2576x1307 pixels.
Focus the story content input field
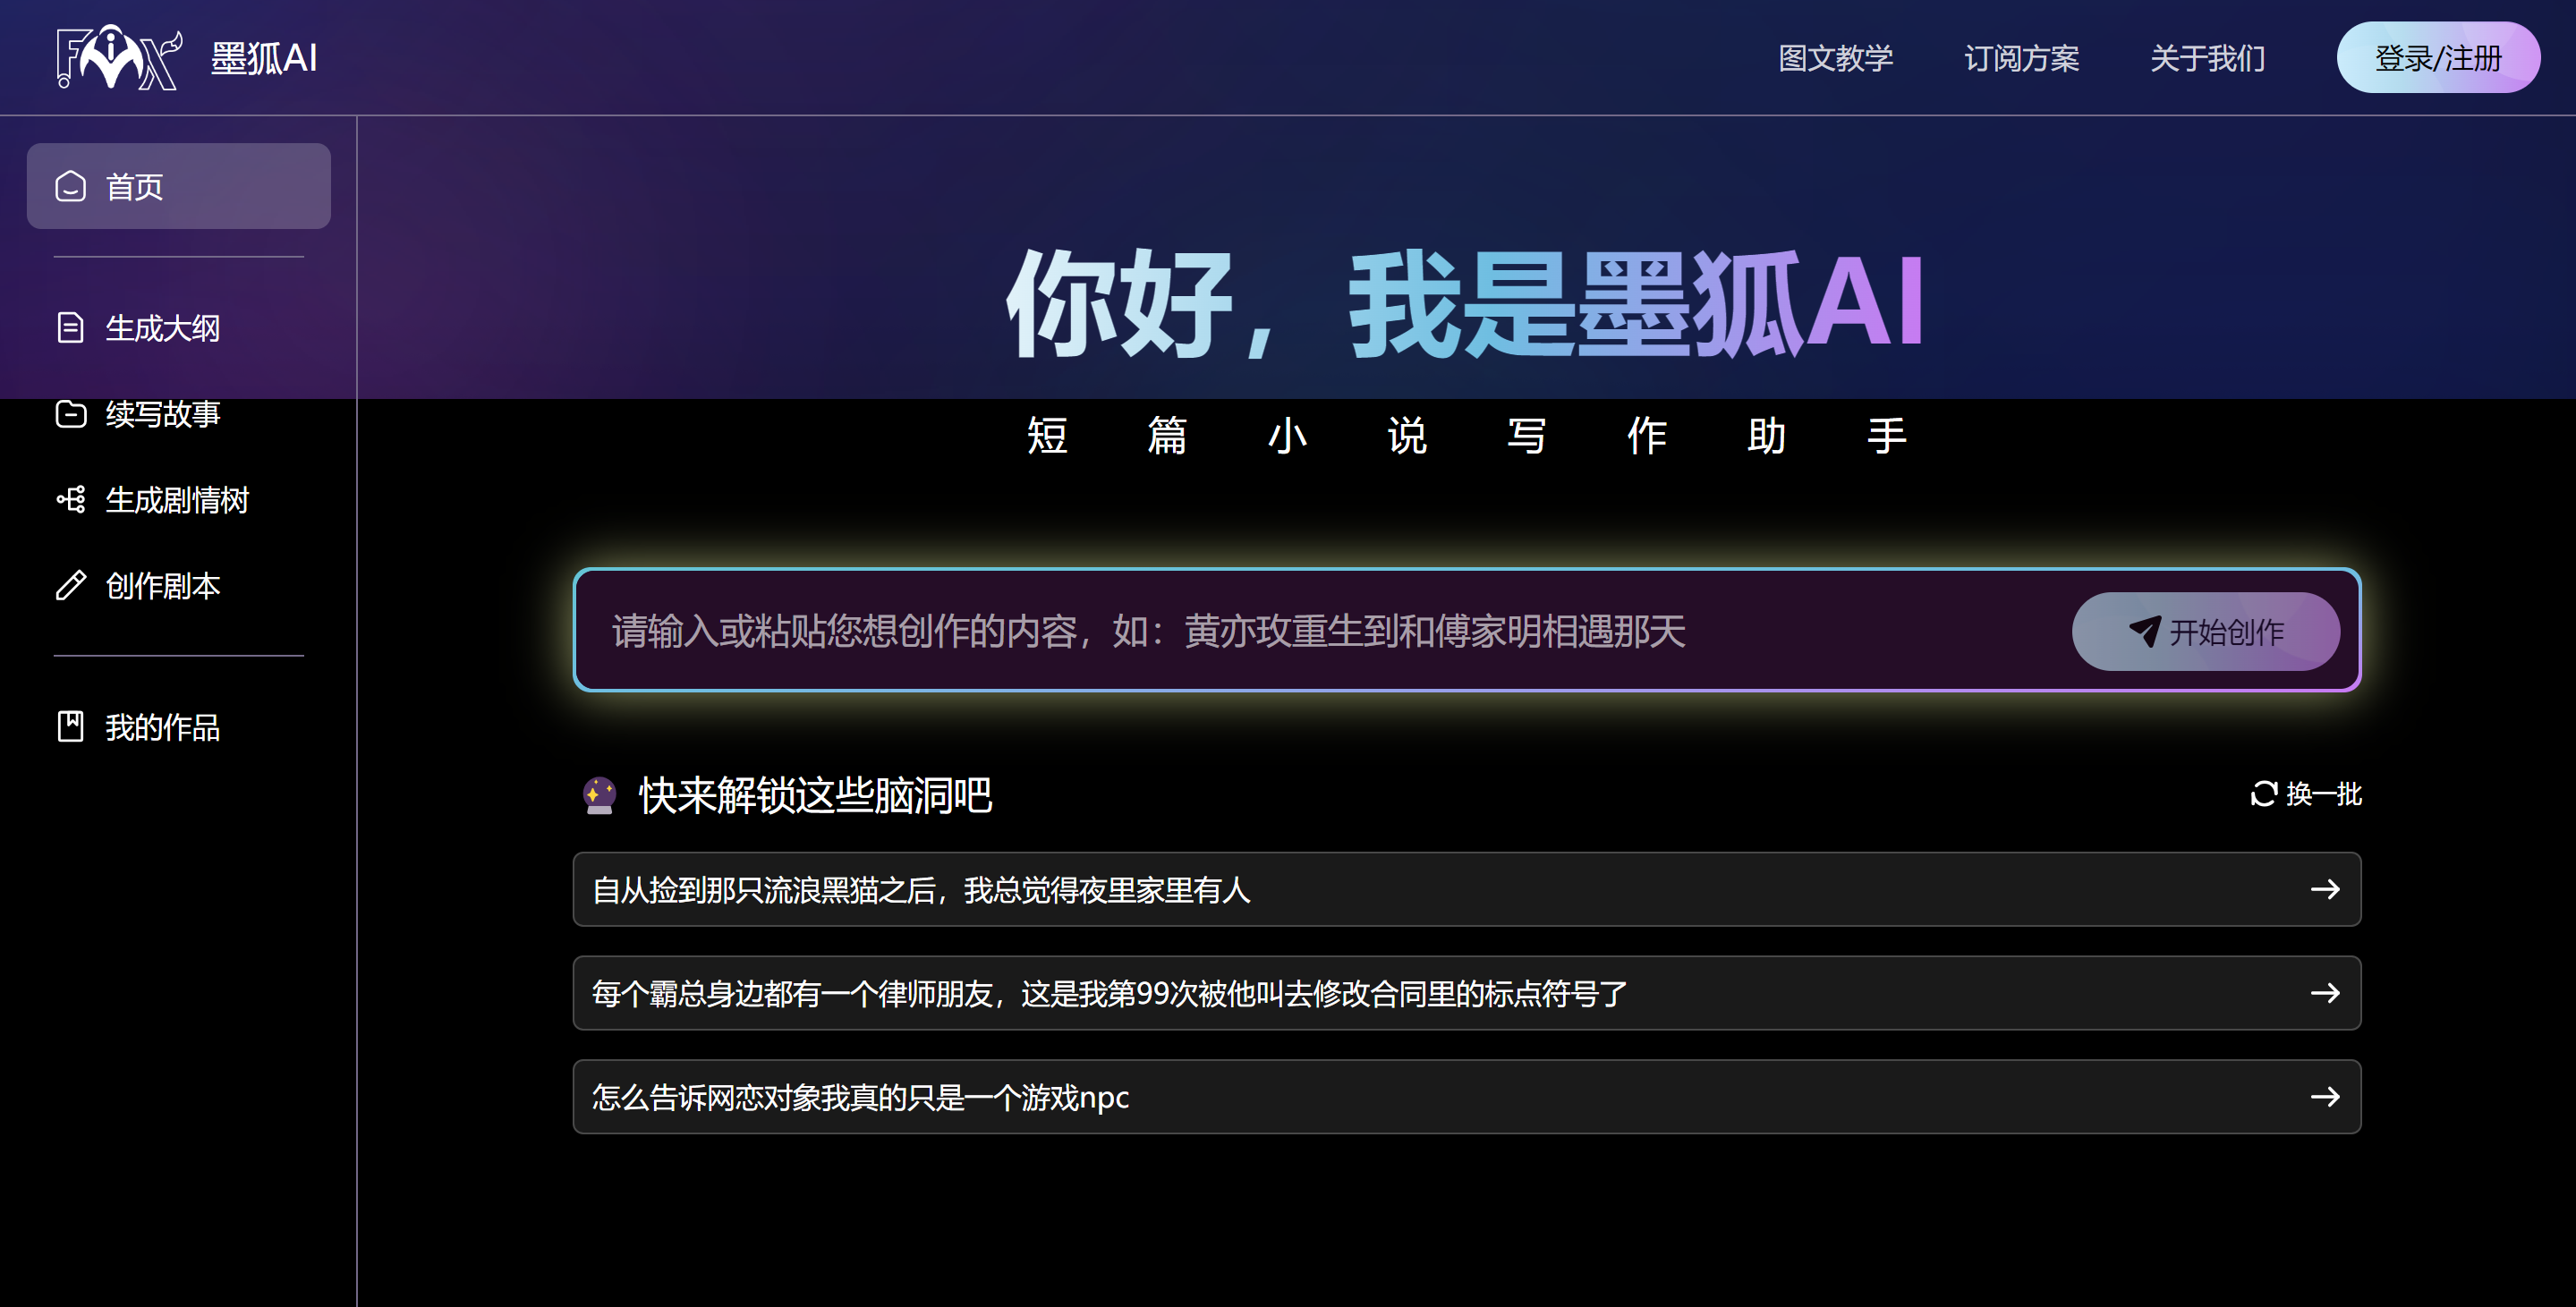[x=1300, y=631]
